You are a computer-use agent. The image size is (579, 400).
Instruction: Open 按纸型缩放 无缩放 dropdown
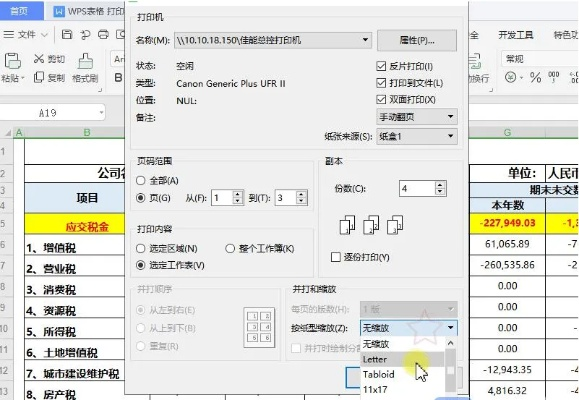point(409,328)
